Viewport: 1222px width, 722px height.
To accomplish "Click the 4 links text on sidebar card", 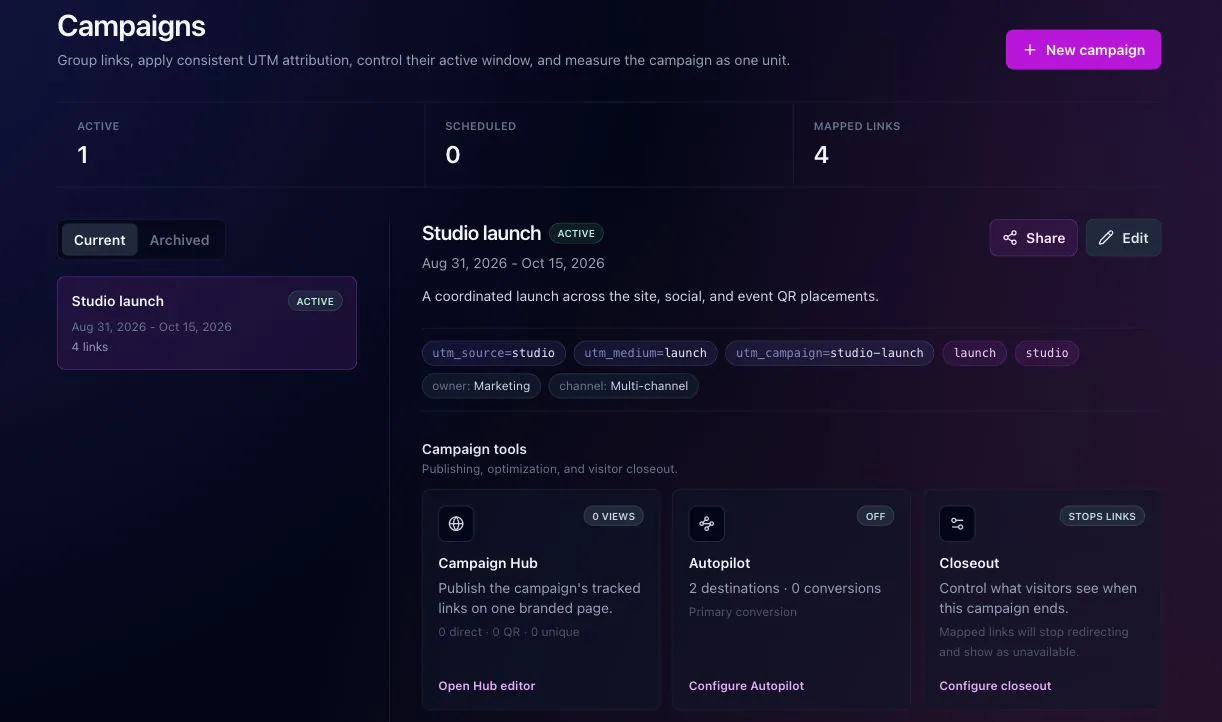I will (90, 347).
